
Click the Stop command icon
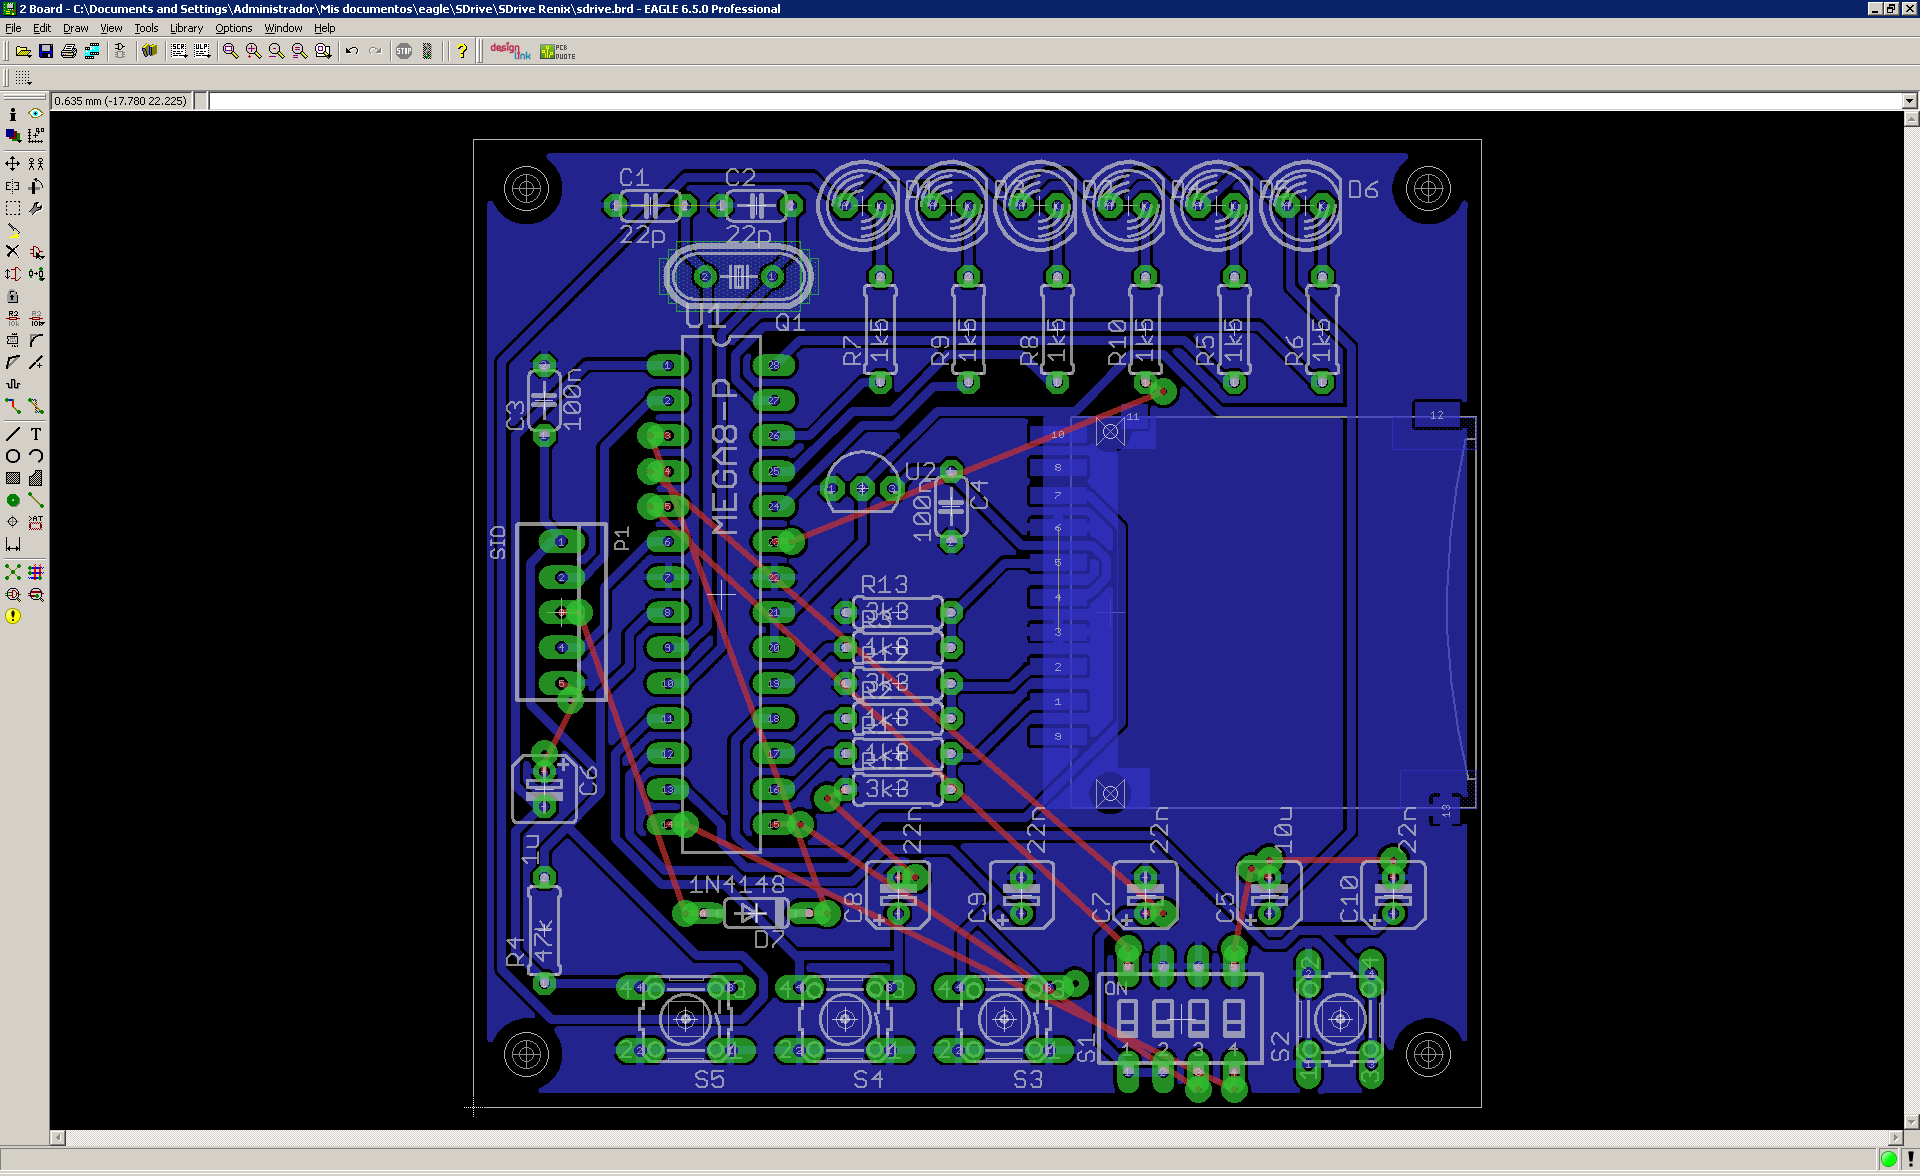(404, 51)
